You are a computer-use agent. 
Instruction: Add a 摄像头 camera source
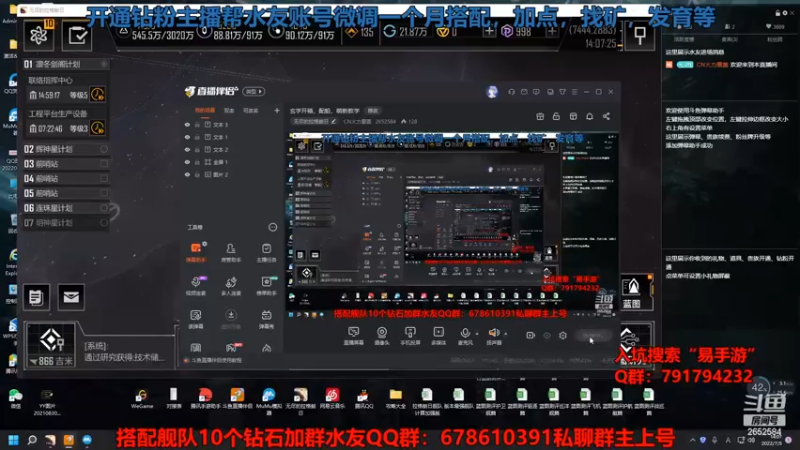point(382,336)
